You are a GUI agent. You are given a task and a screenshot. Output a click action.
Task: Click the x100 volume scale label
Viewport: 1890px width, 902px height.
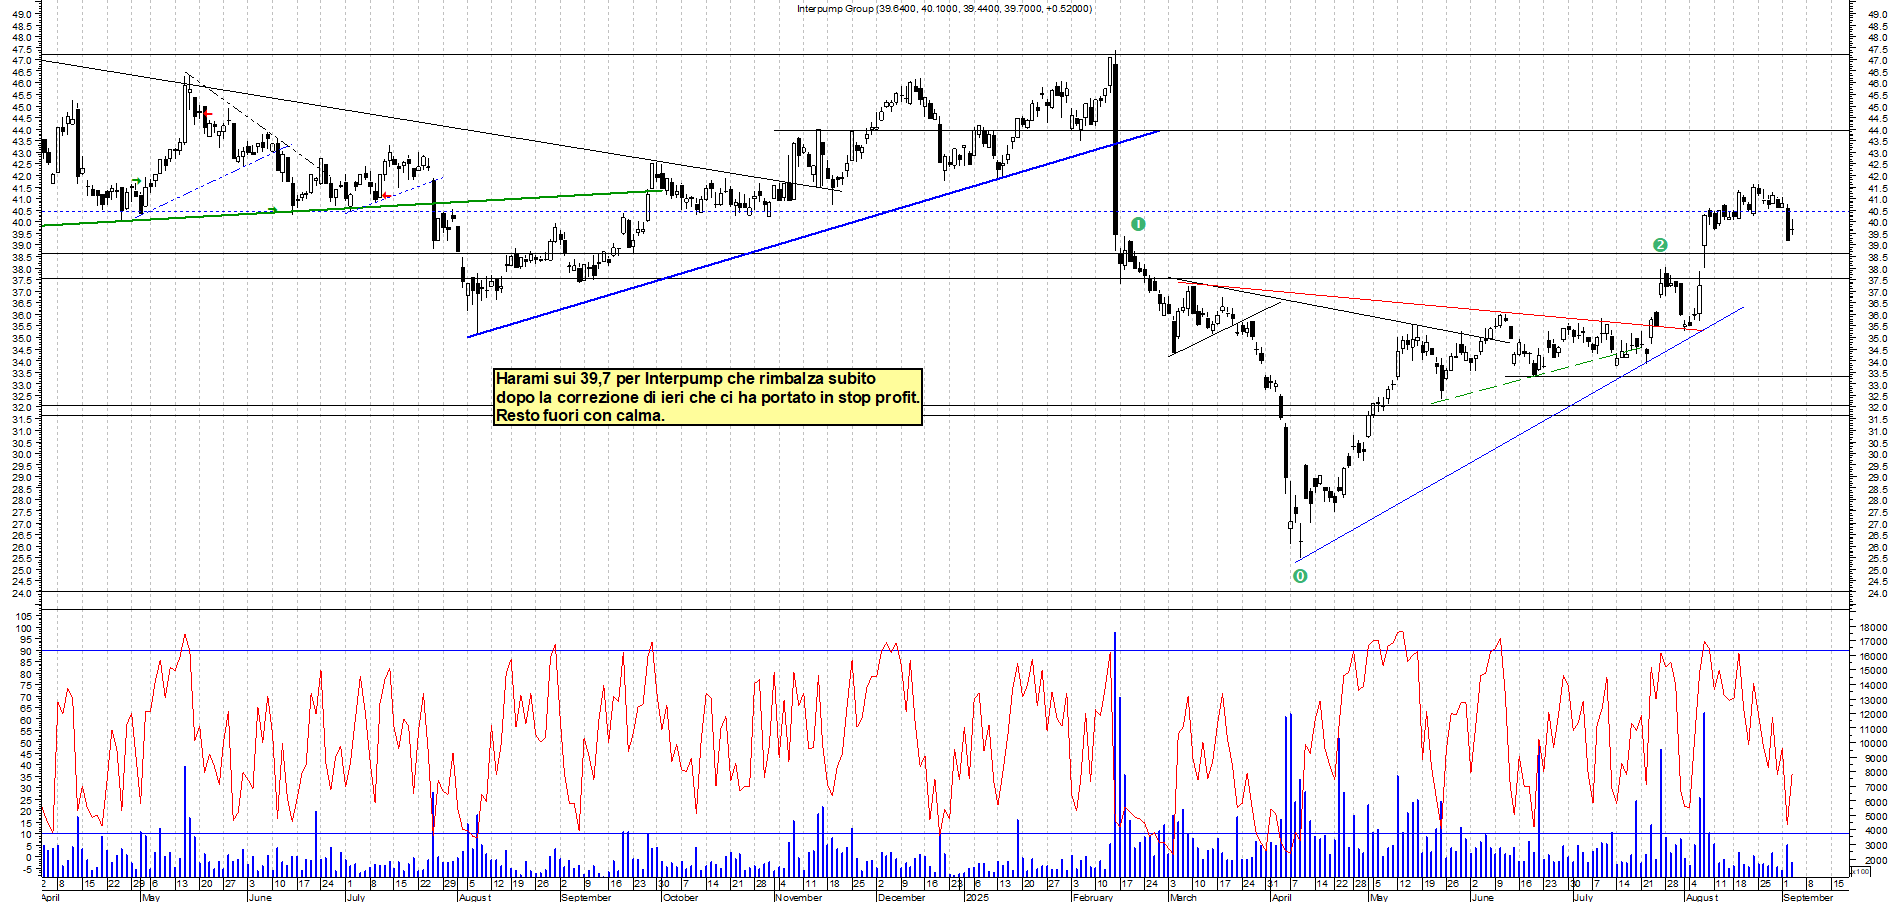click(x=1861, y=872)
